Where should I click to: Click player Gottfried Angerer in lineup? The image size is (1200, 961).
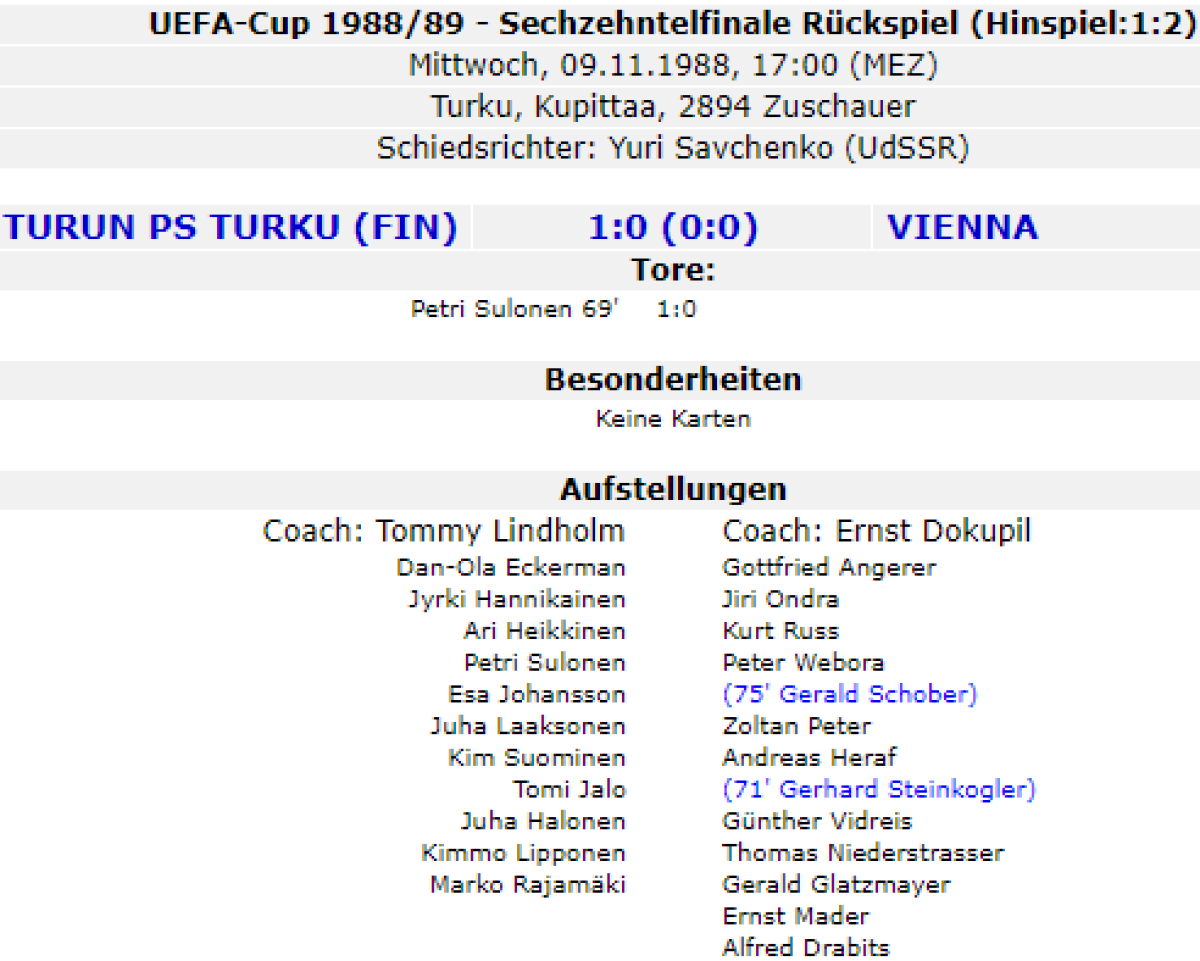(829, 567)
